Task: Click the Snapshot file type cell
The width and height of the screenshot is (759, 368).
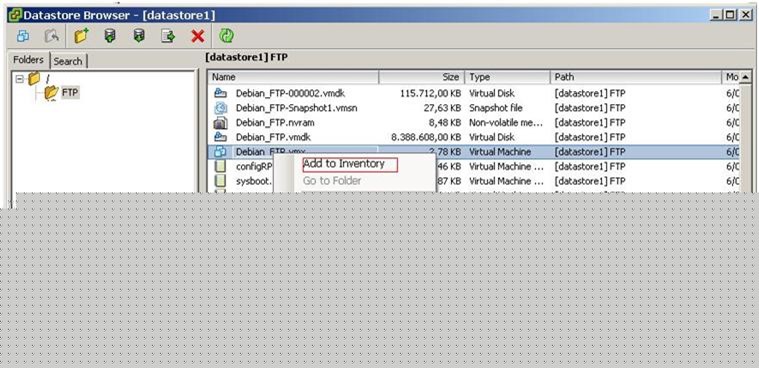Action: point(496,108)
